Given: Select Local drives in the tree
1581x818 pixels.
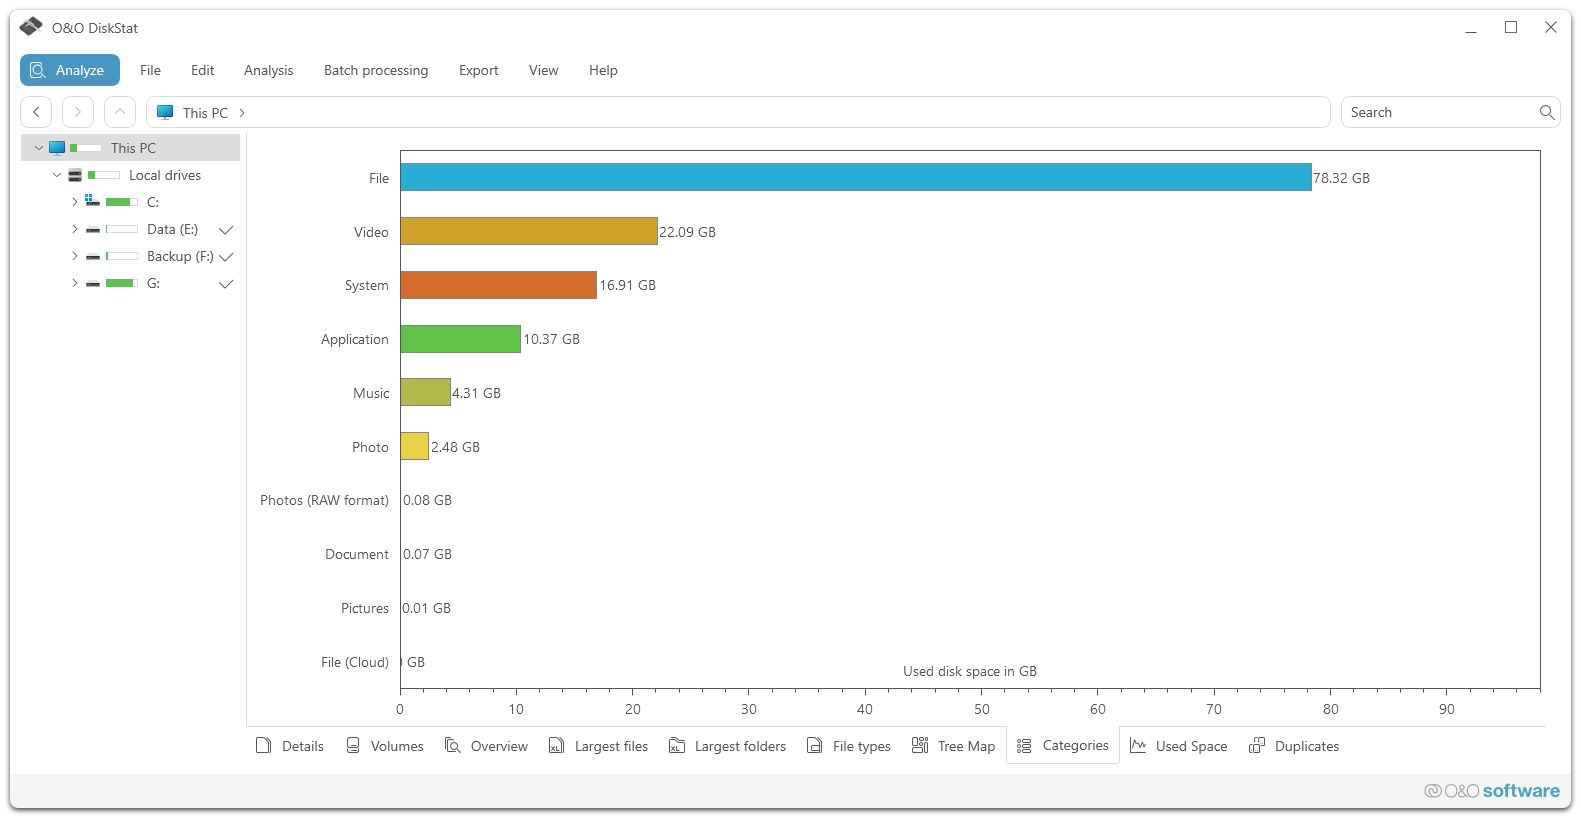Looking at the screenshot, I should (x=165, y=175).
